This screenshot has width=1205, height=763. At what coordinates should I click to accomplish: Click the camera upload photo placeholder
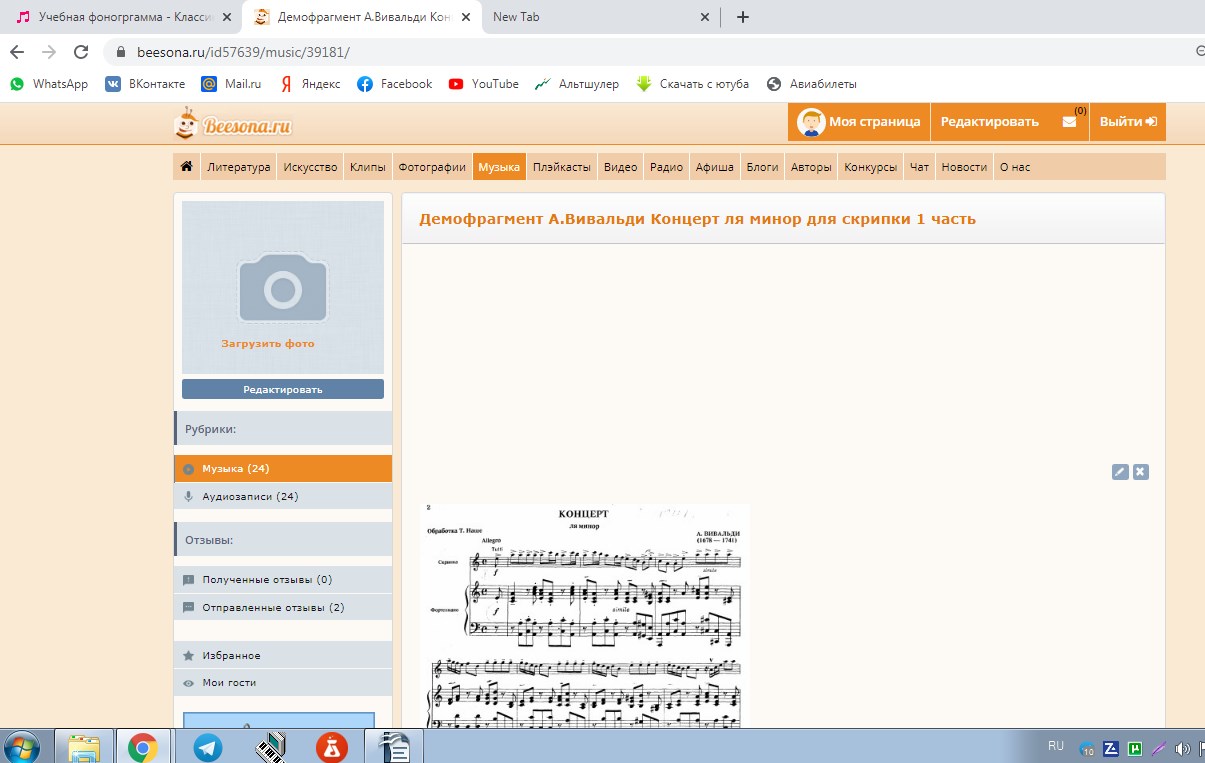click(x=283, y=288)
